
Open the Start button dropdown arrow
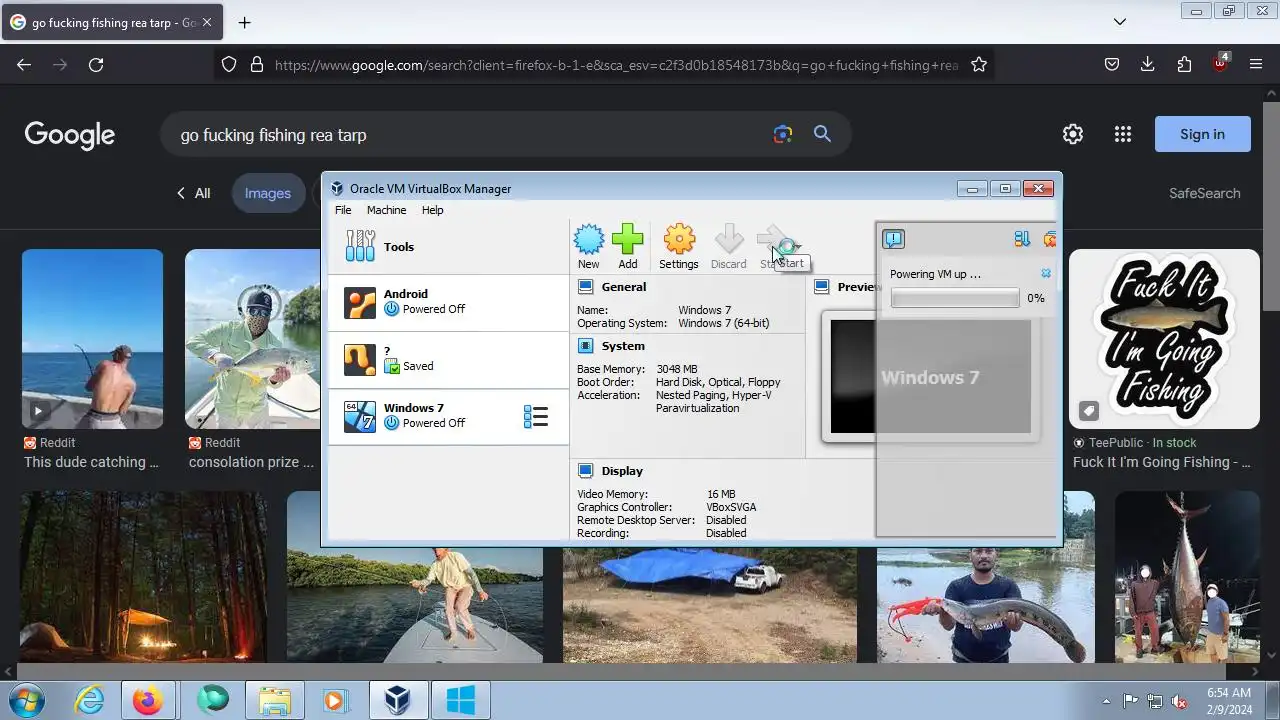[x=797, y=247]
